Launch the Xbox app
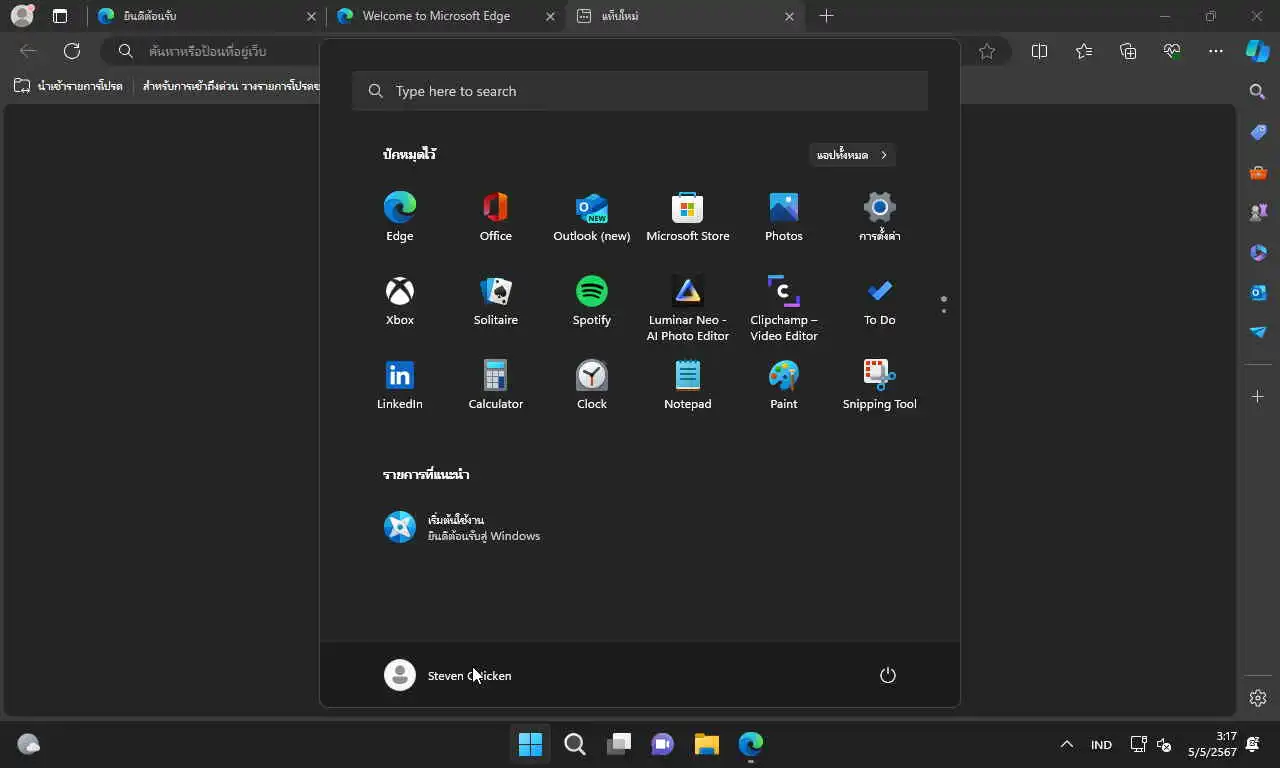 click(x=399, y=301)
